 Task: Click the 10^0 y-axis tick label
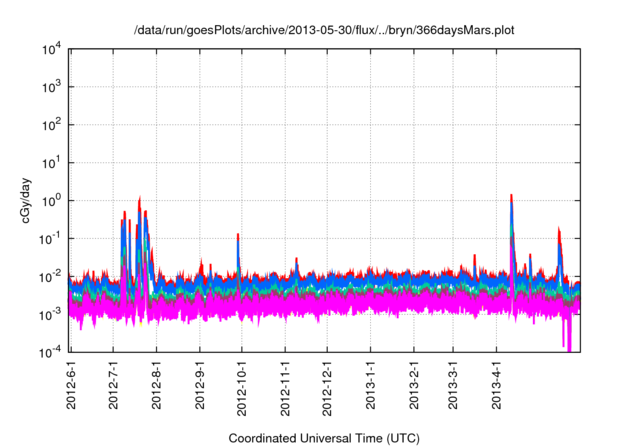coord(50,200)
